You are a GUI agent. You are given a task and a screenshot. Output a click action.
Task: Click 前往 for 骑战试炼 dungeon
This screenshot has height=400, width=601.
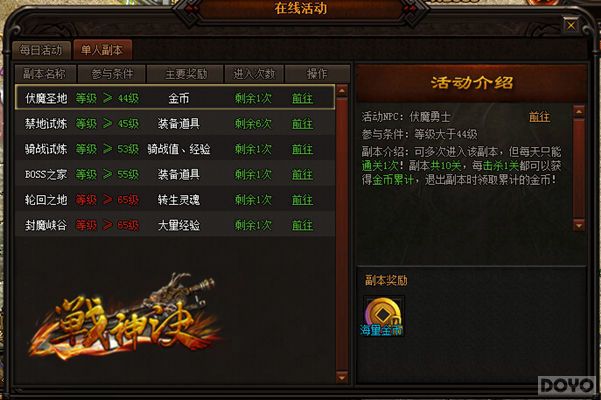click(302, 149)
